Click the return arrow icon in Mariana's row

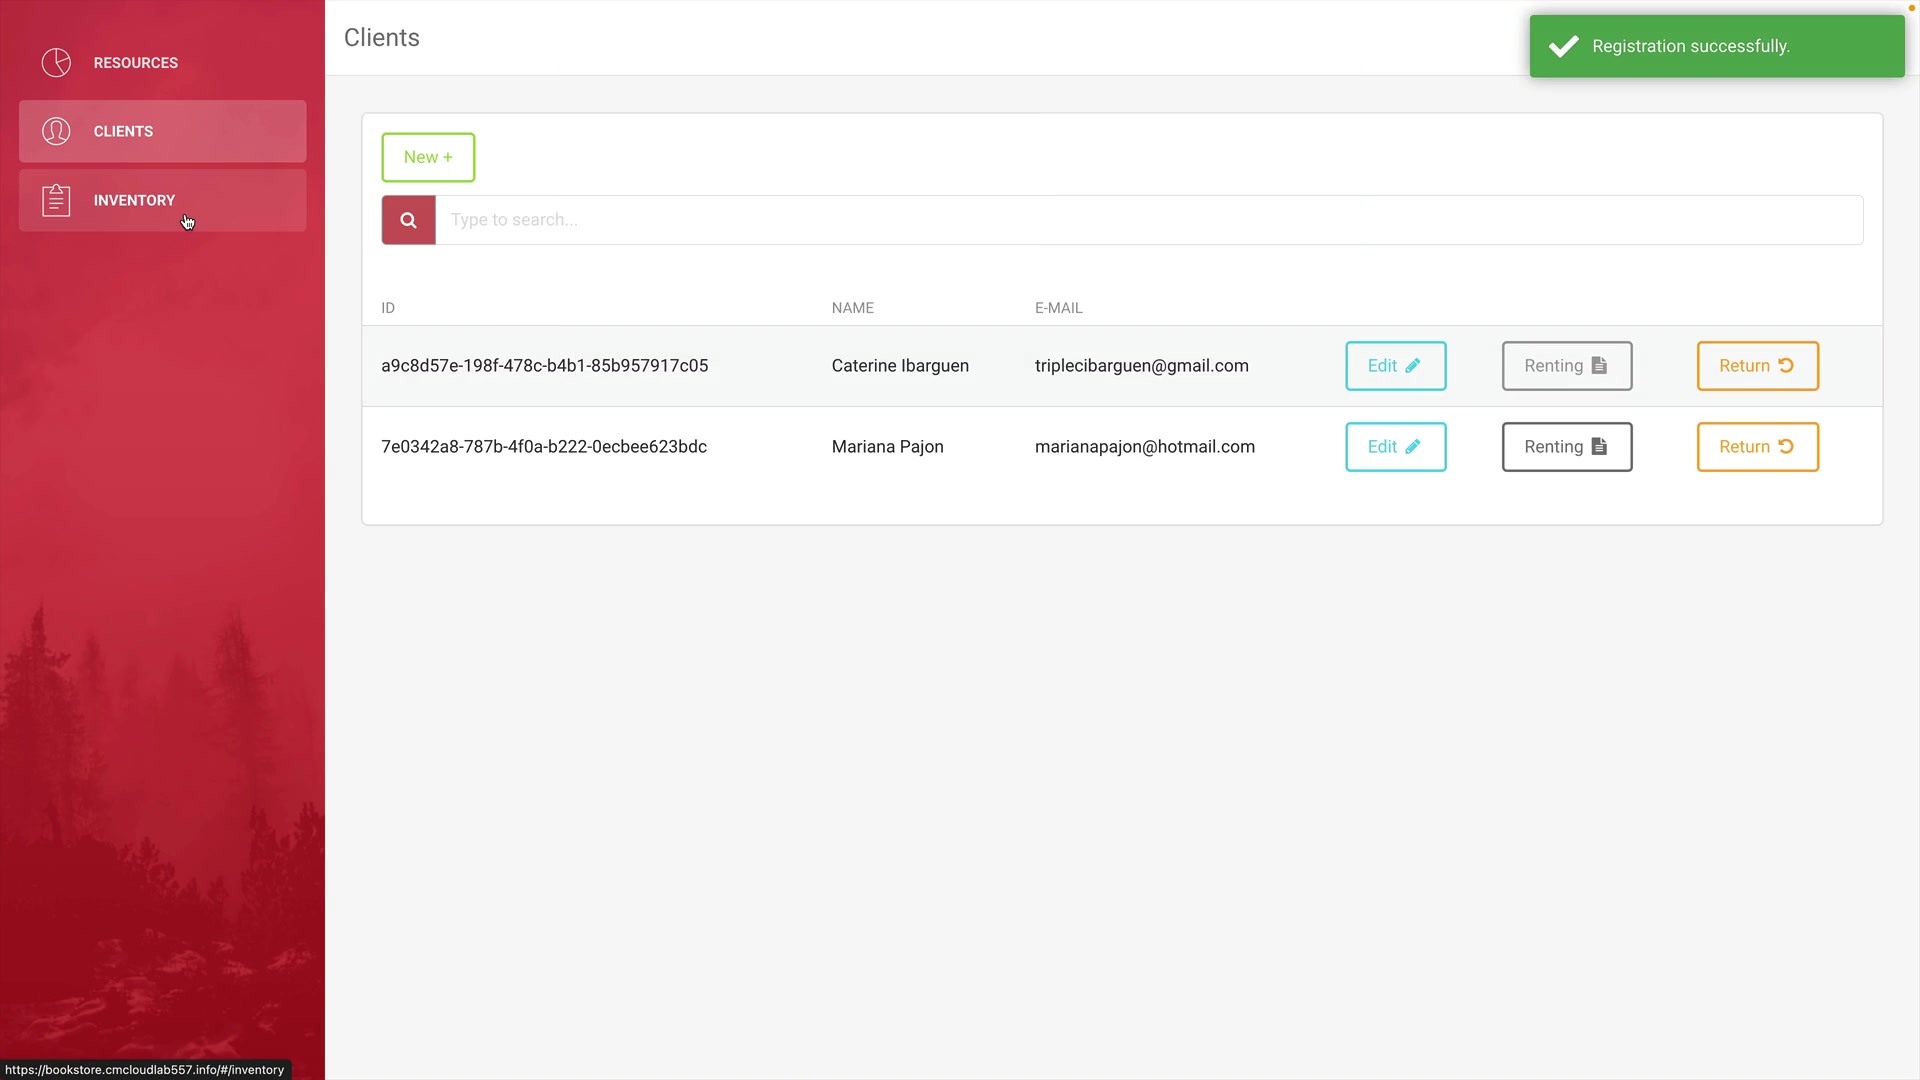point(1786,447)
